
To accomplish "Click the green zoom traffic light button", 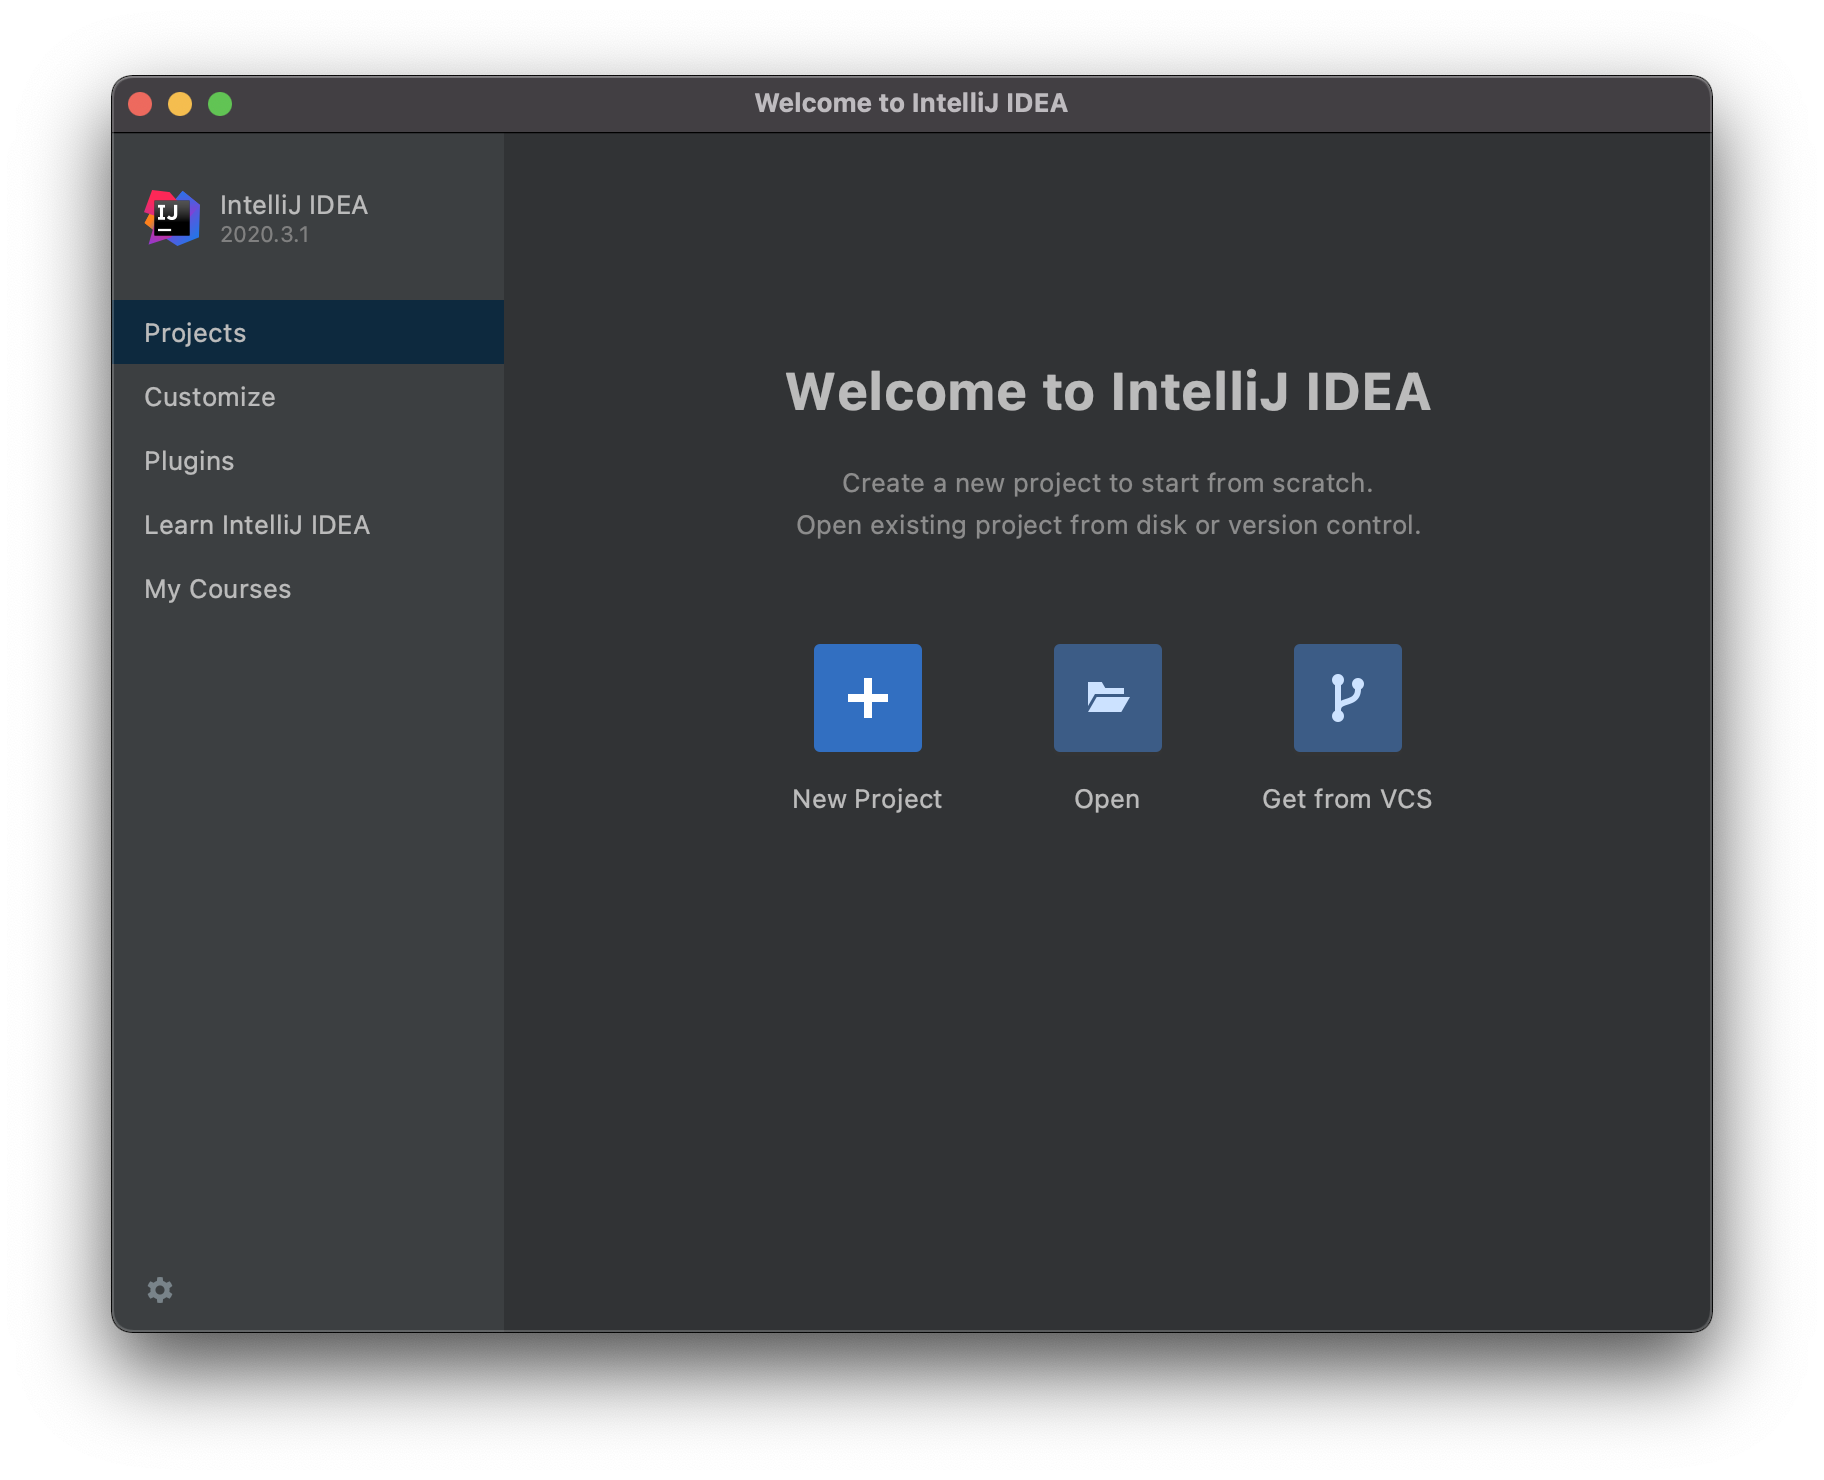I will point(220,103).
